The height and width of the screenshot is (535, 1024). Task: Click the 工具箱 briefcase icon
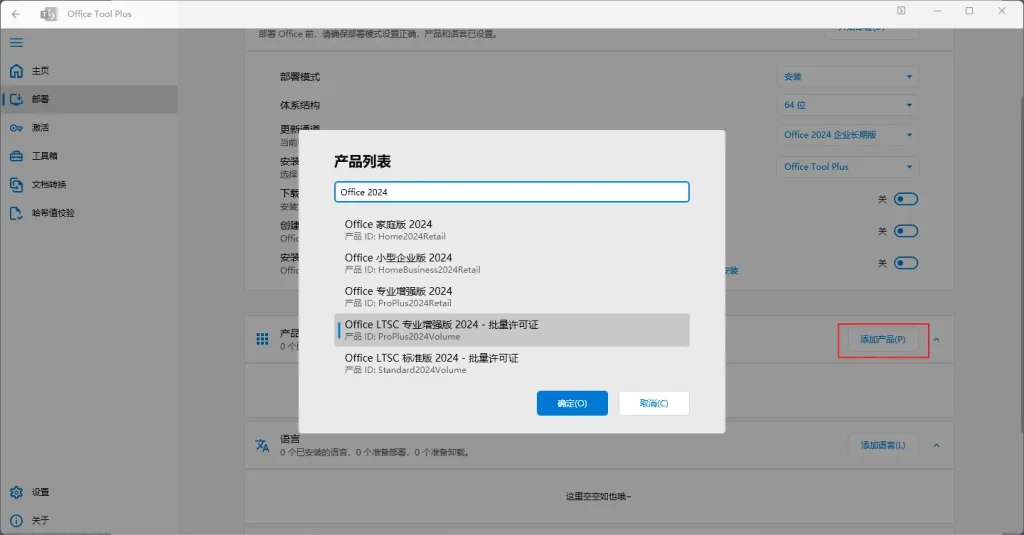click(x=16, y=156)
